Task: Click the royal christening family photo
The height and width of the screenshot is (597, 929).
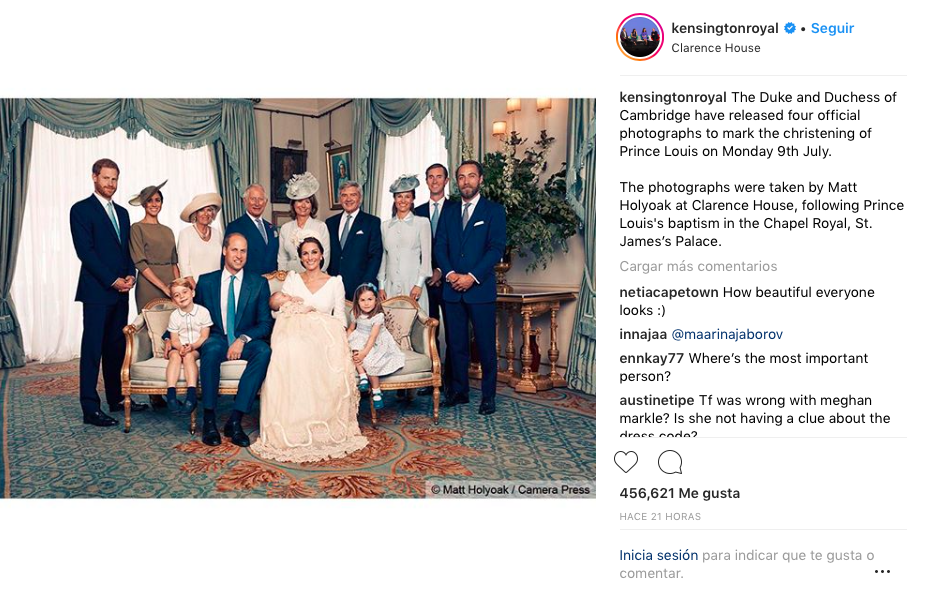Action: [298, 298]
